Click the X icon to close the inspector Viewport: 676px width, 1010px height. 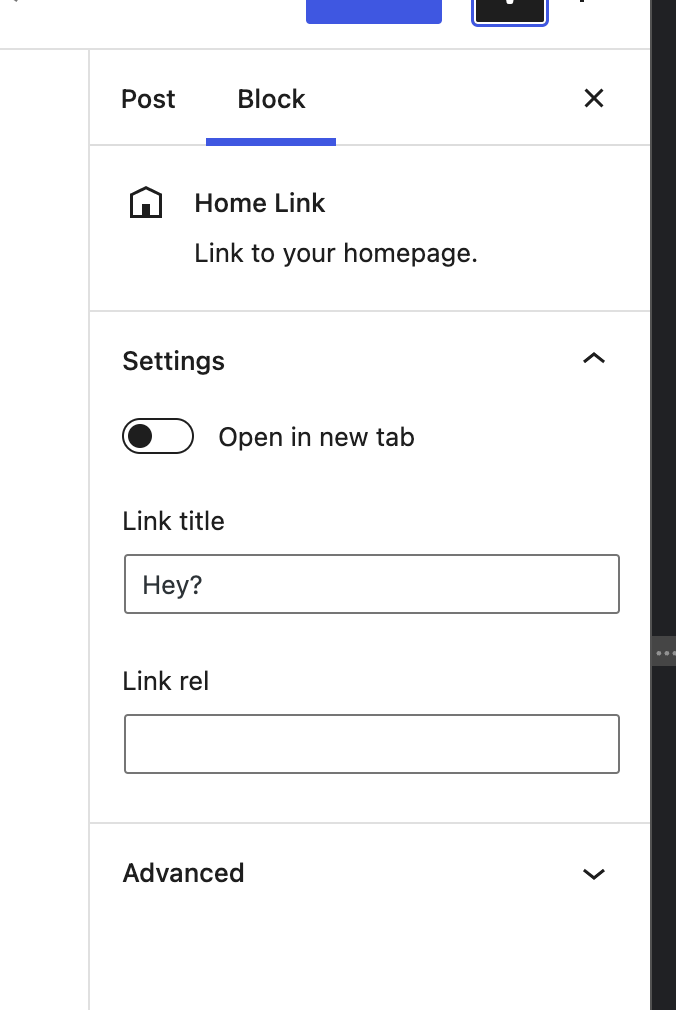coord(593,98)
